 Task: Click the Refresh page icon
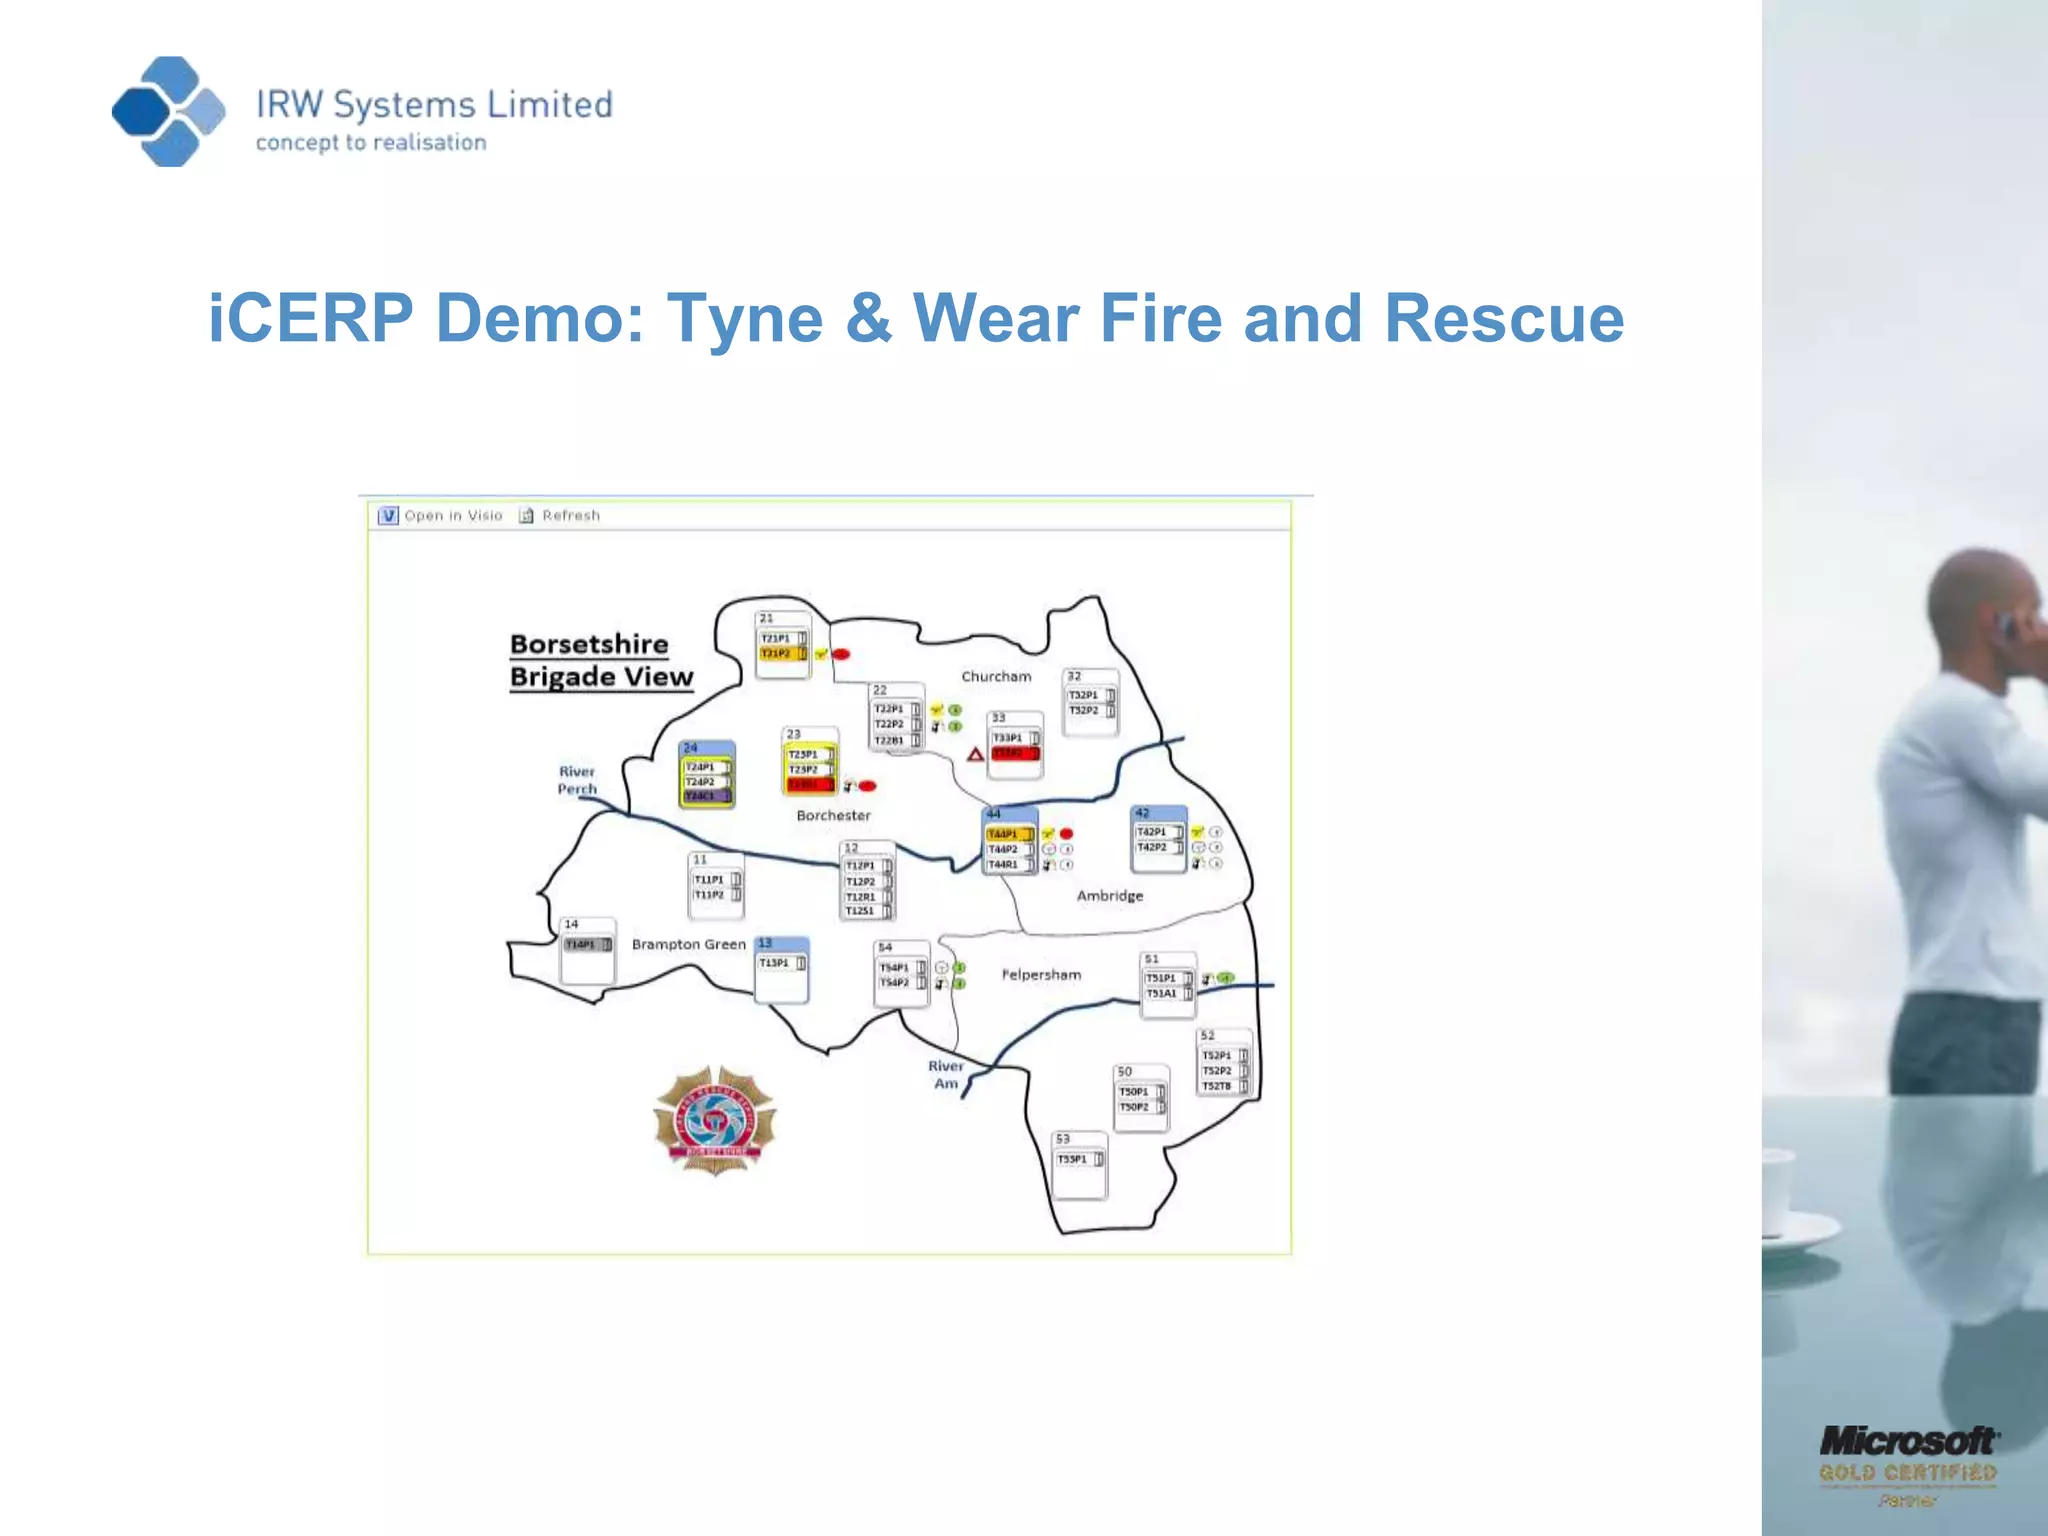click(526, 515)
